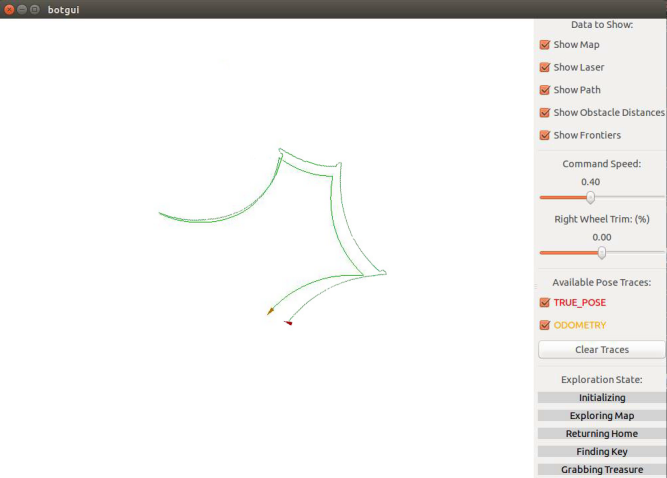Click the Finding Key state bar
667x478 pixels.
coord(602,452)
